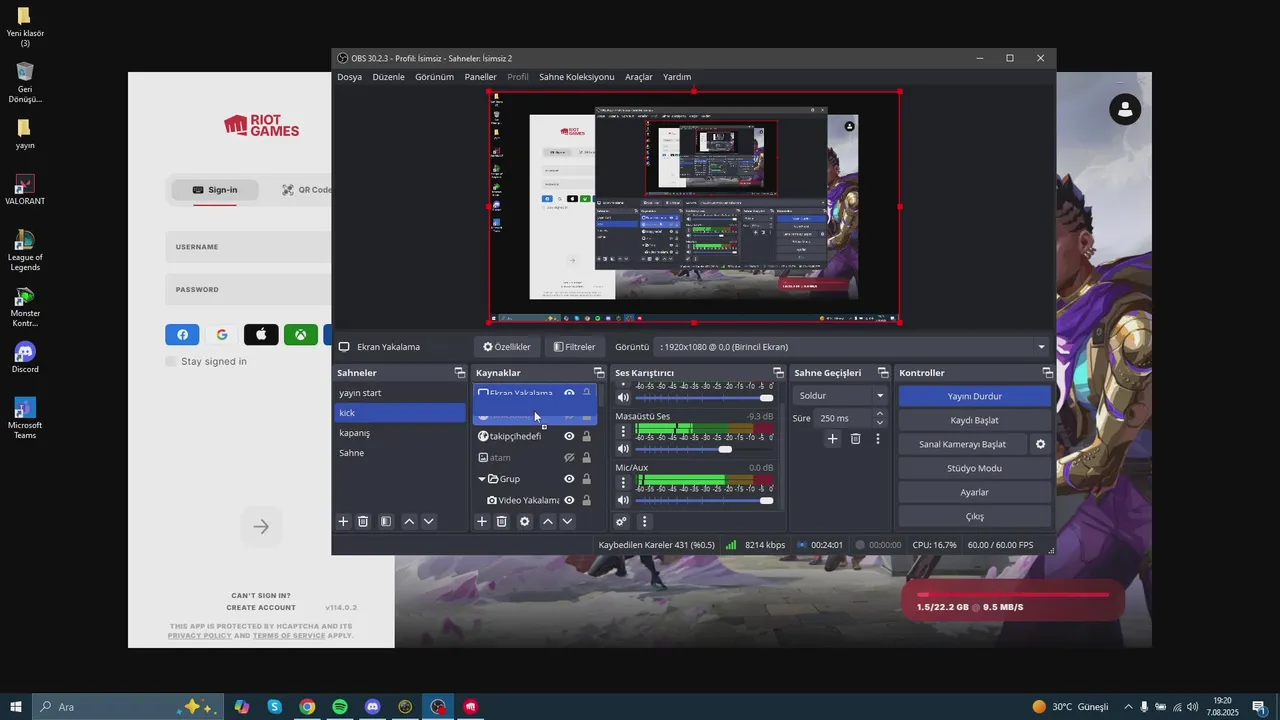Toggle the lock on the atam source
Screen dimensions: 1280x720
[x=587, y=458]
